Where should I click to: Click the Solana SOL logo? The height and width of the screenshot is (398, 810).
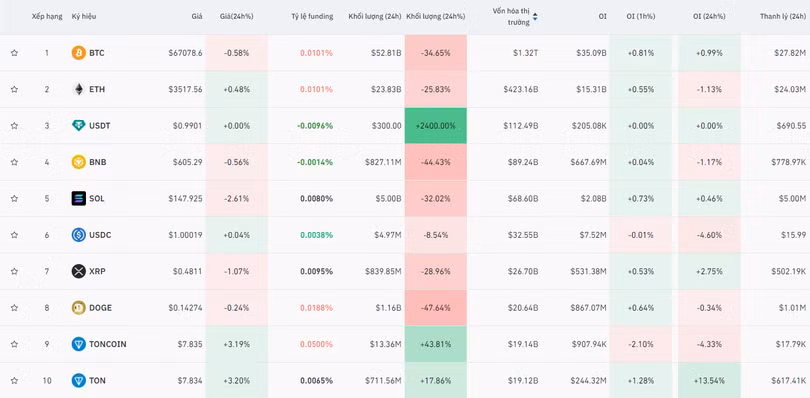(x=79, y=198)
